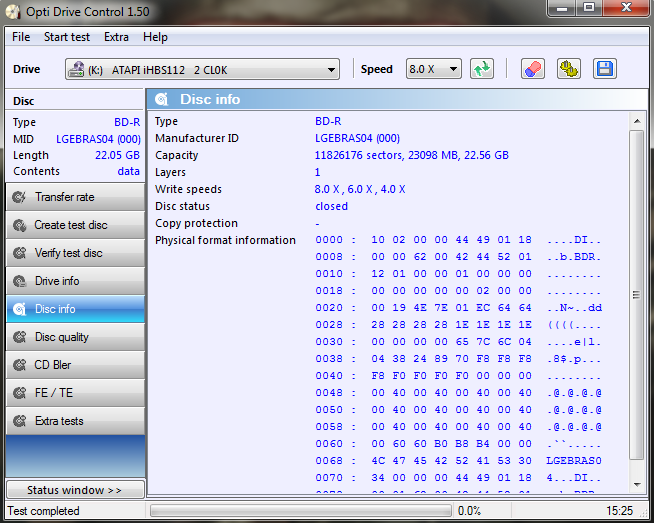Click the Disc info vertical scrollbar thumb
The height and width of the screenshot is (523, 654).
click(637, 294)
